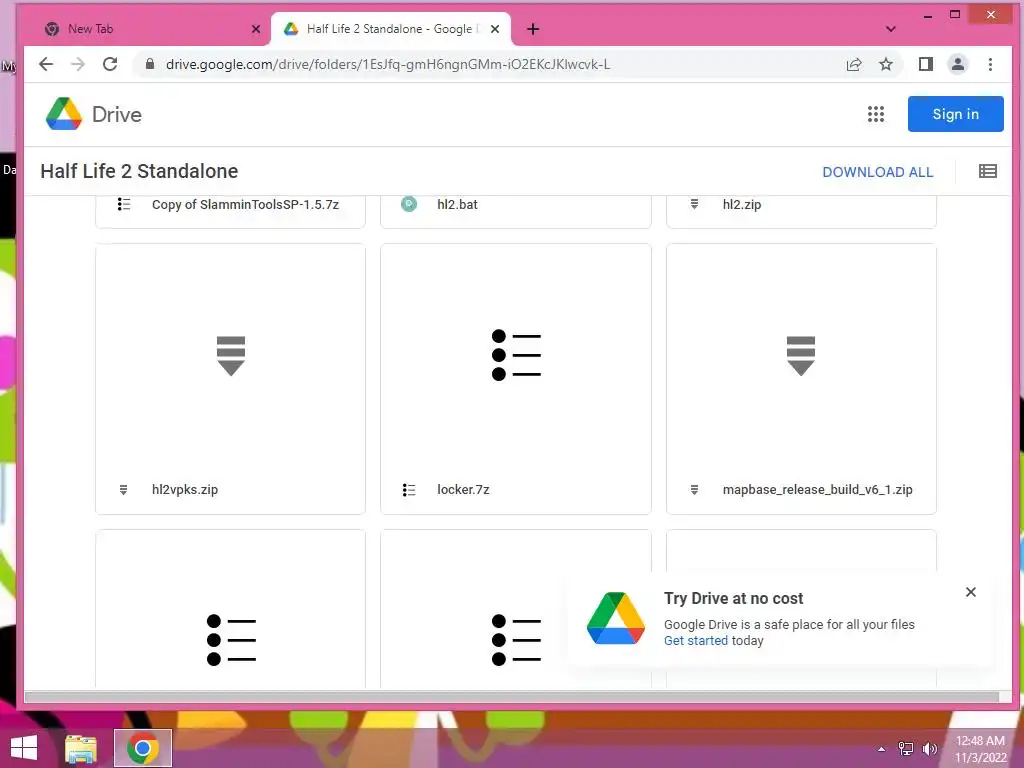
Task: Select Copy of SlamminToolsSP-1.5.7z file
Action: click(246, 204)
